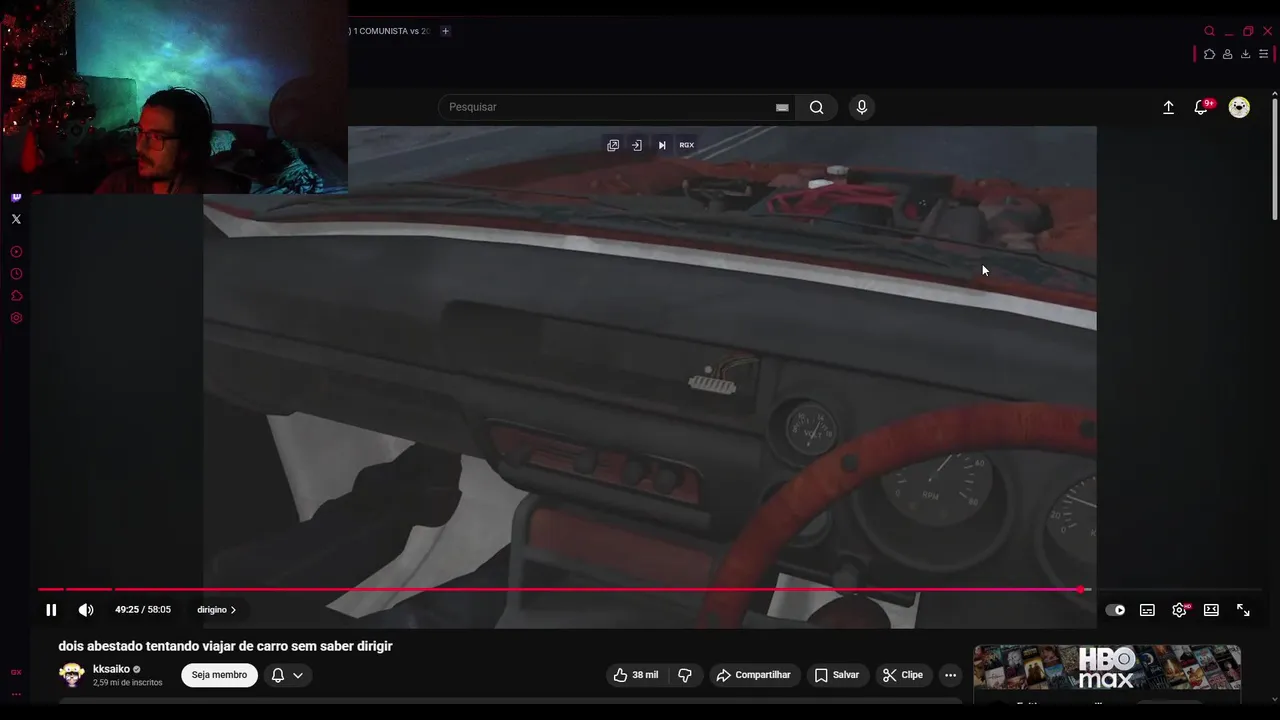This screenshot has height=720, width=1280.
Task: Enter fullscreen mode
Action: (1243, 610)
